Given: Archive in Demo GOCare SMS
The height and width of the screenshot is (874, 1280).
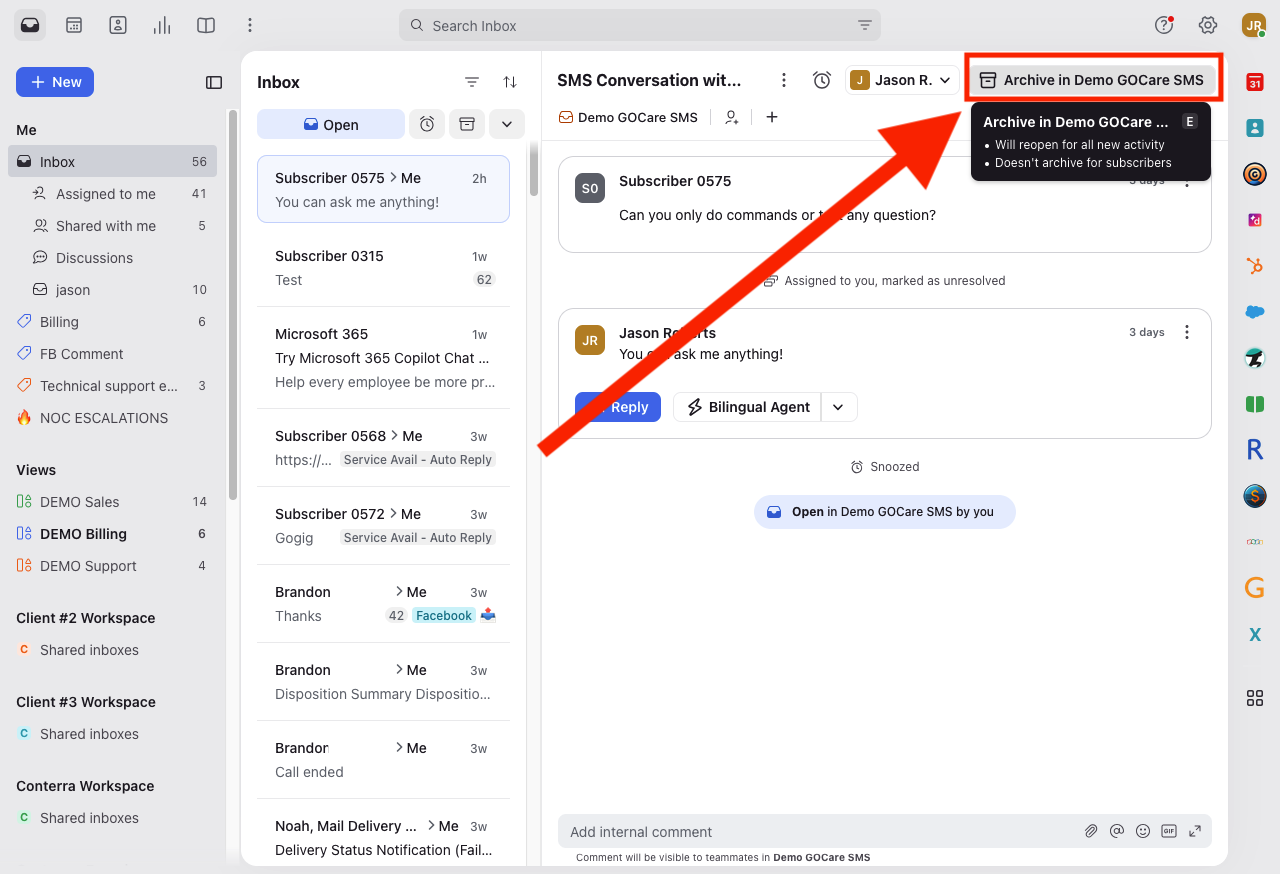Looking at the screenshot, I should point(1092,80).
